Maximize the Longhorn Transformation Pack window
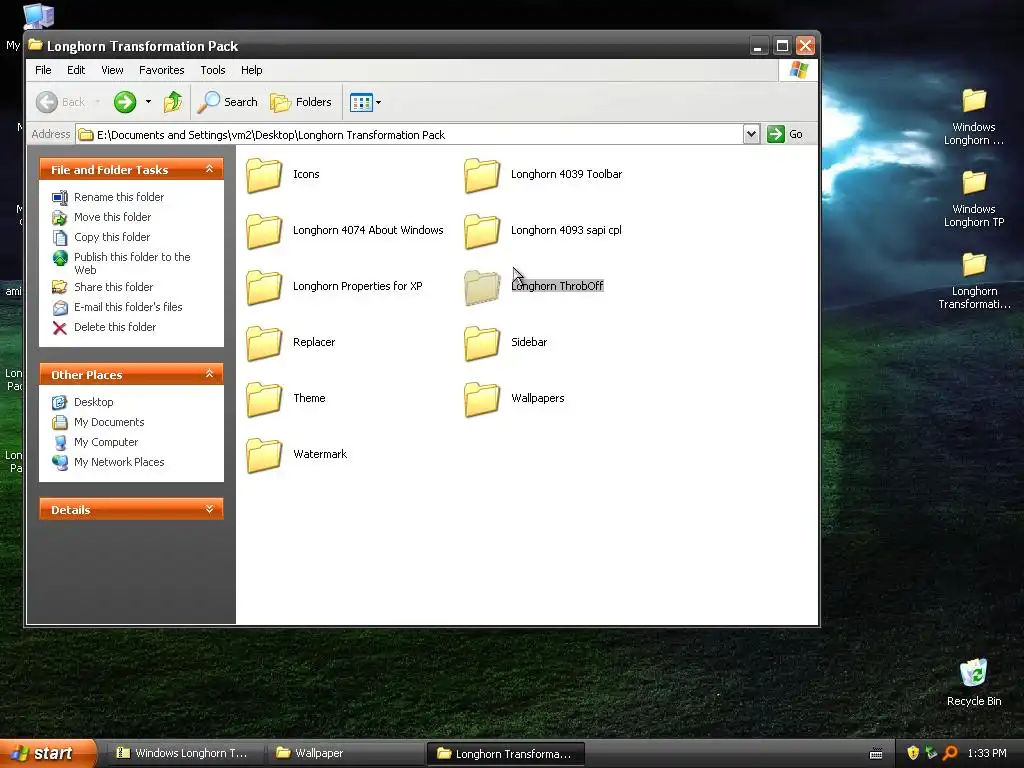The height and width of the screenshot is (768, 1024). coord(782,46)
